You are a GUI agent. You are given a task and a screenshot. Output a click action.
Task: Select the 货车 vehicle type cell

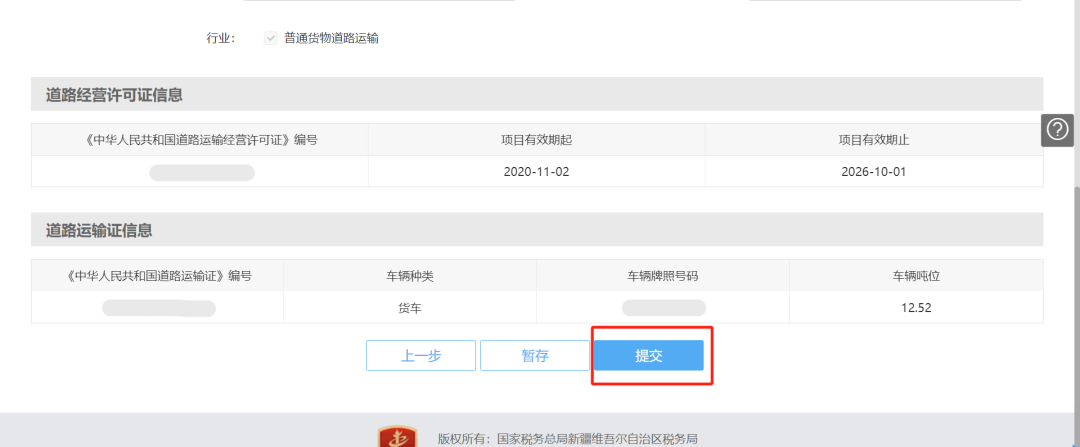click(409, 308)
